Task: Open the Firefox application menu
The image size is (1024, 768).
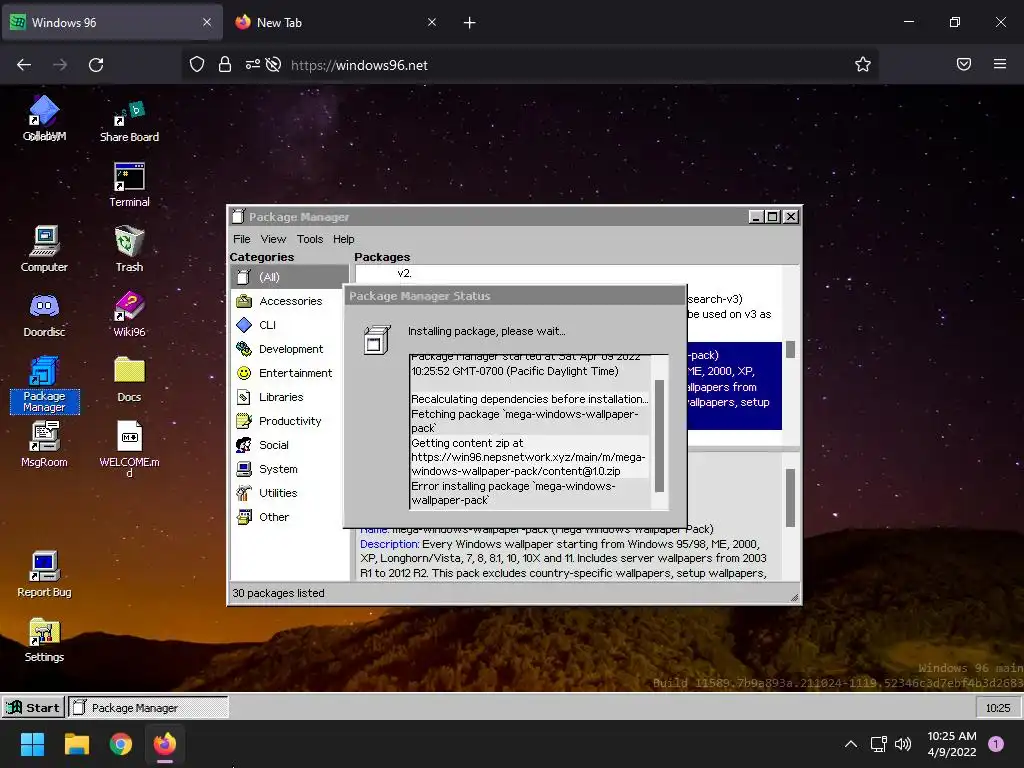Action: (x=1000, y=65)
